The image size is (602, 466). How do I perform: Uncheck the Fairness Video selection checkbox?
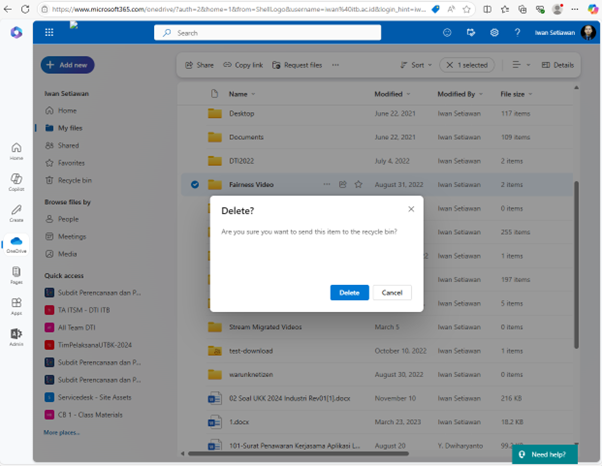pos(195,184)
